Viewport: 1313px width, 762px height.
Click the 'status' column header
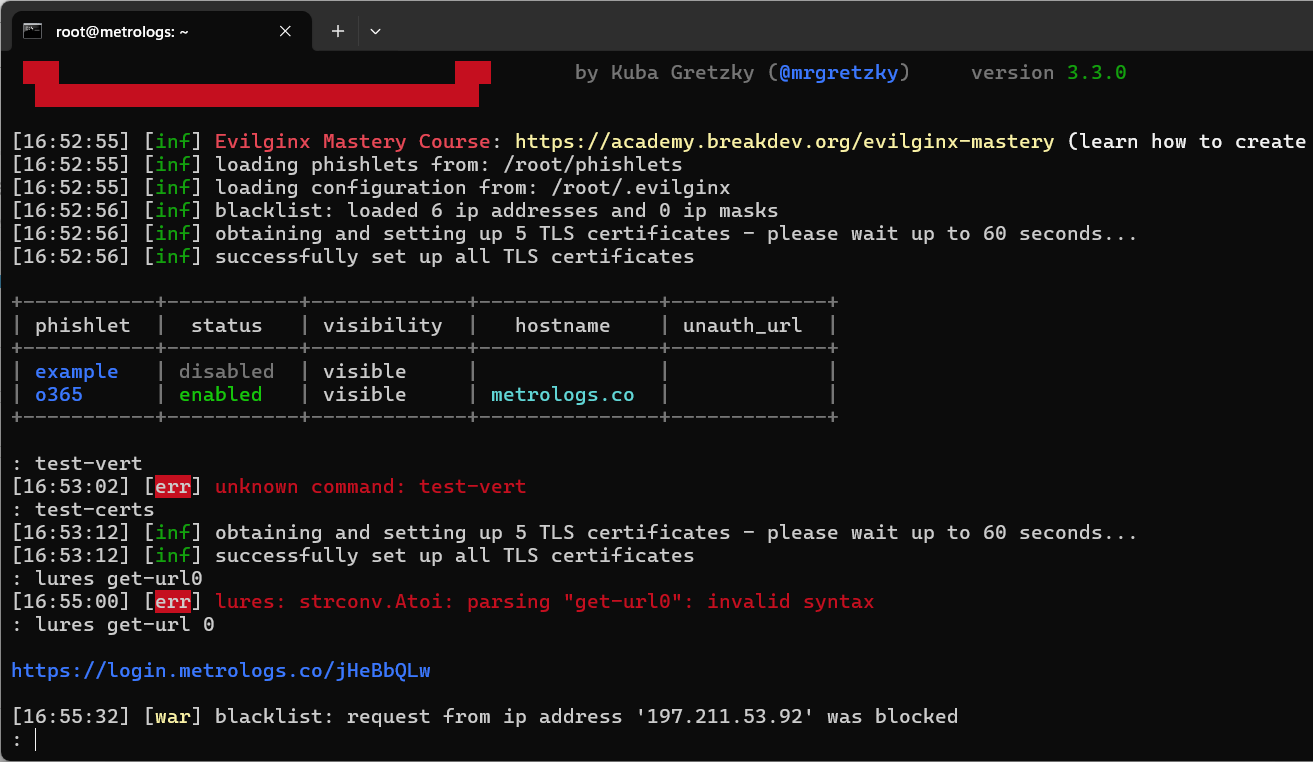tap(226, 325)
